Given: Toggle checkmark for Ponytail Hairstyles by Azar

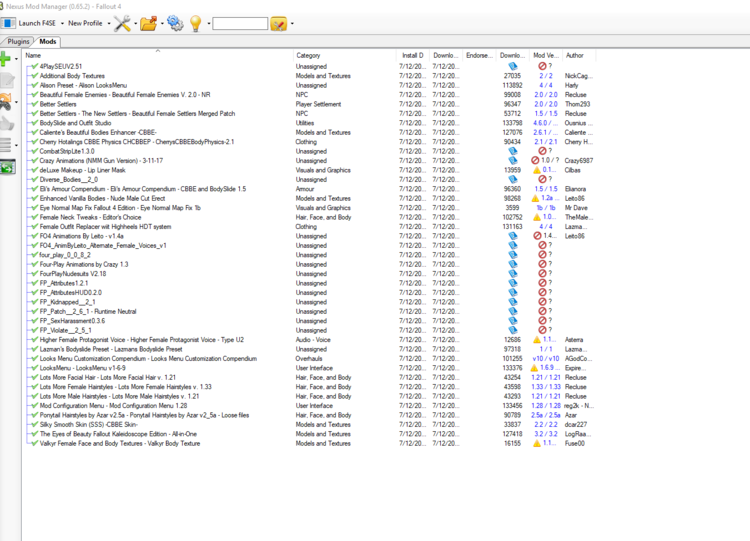Looking at the screenshot, I should 34,415.
